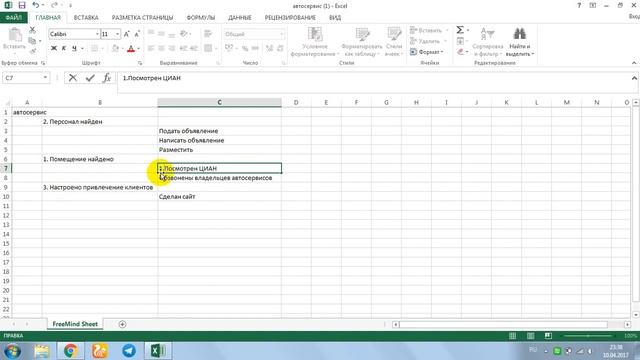The height and width of the screenshot is (360, 640).
Task: Open the font size 11 dropdown
Action: [x=118, y=34]
